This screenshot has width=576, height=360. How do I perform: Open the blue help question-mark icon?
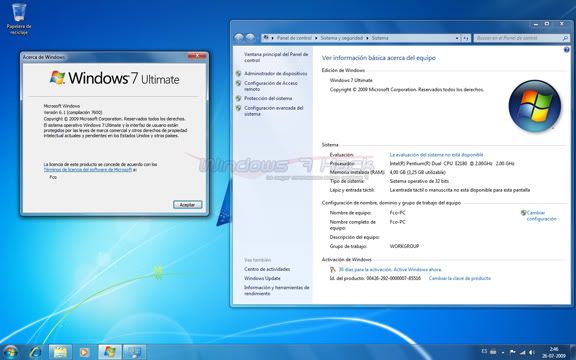[x=566, y=50]
